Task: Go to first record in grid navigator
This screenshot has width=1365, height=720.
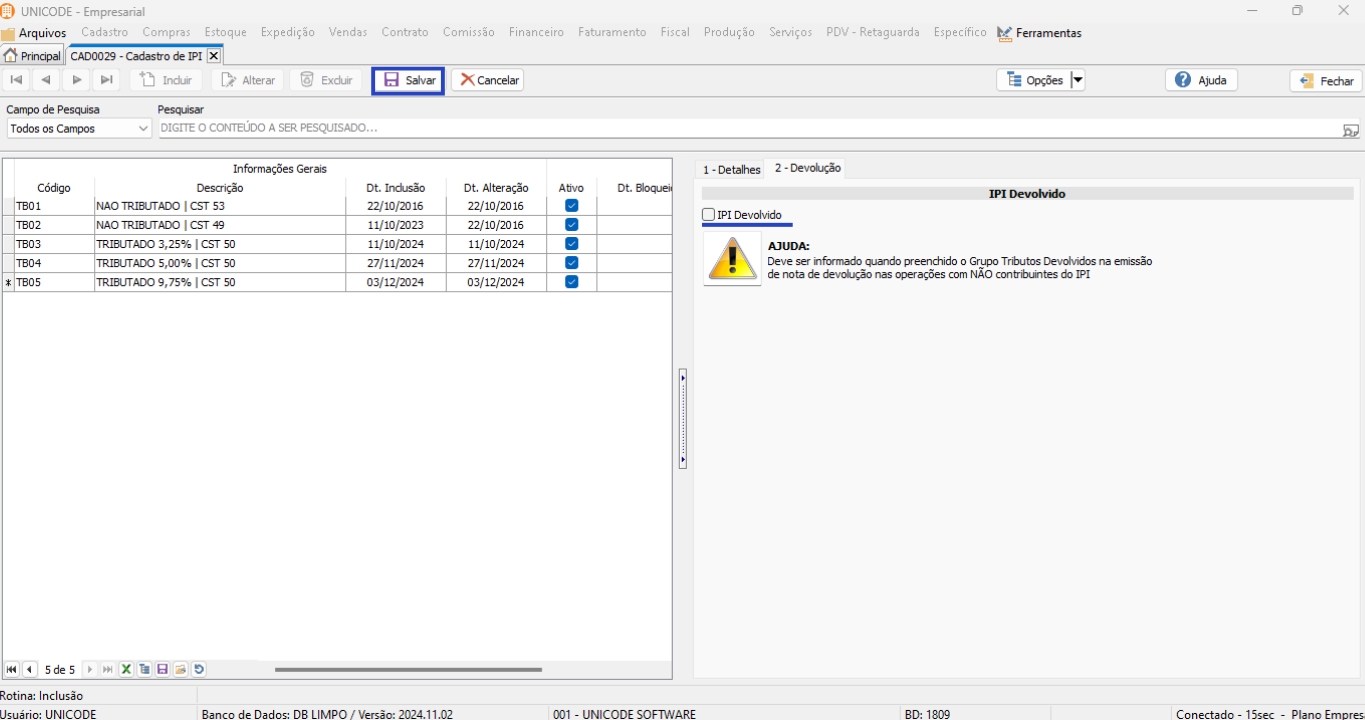Action: click(12, 670)
